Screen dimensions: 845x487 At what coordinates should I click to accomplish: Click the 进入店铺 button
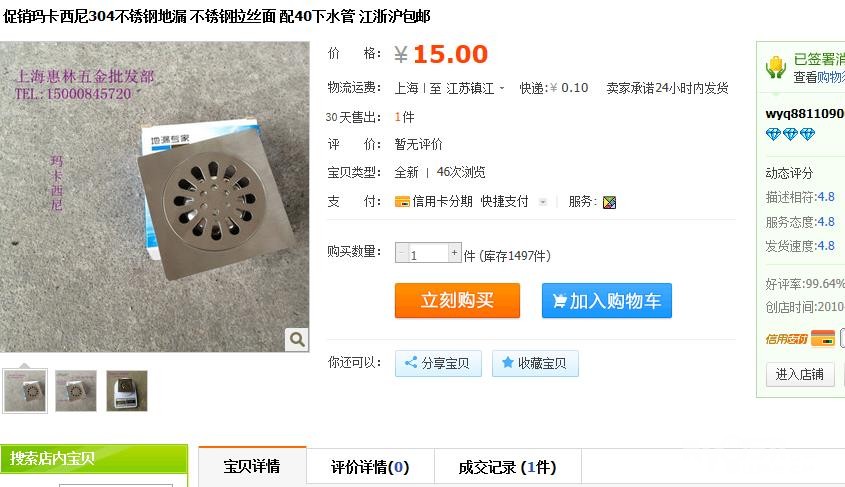(x=800, y=374)
